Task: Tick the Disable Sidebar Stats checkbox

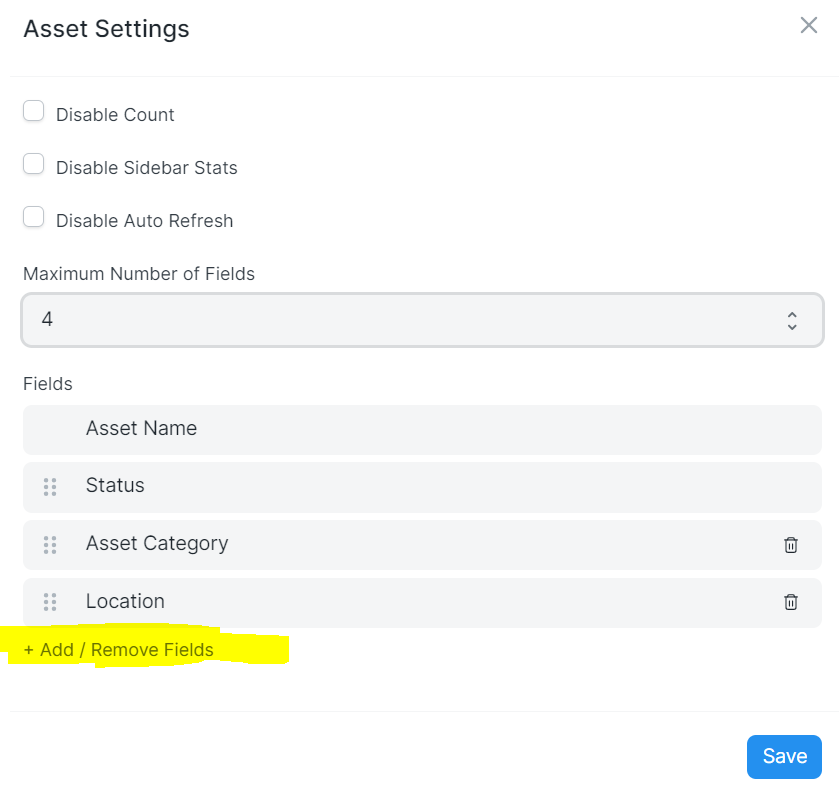Action: (33, 164)
